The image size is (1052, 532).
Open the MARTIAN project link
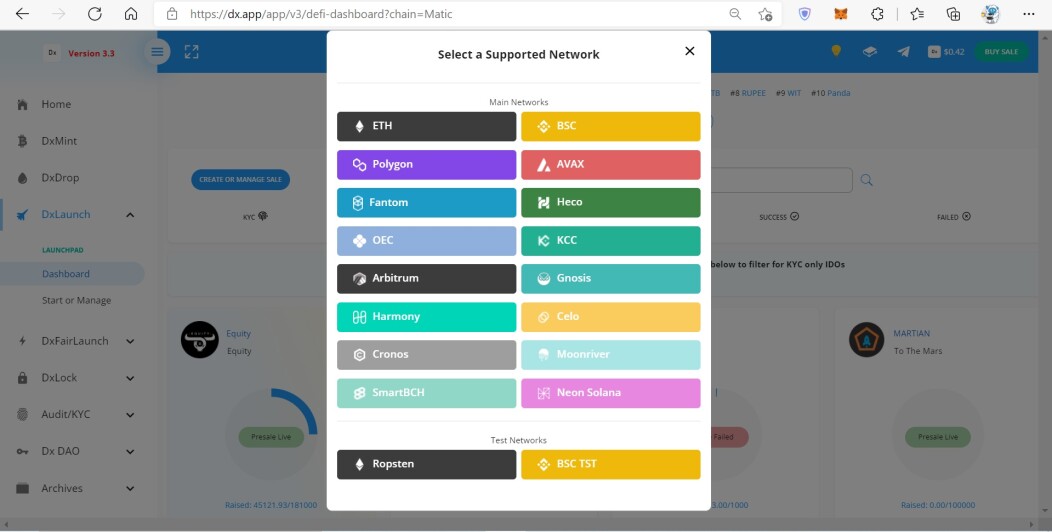coord(911,333)
